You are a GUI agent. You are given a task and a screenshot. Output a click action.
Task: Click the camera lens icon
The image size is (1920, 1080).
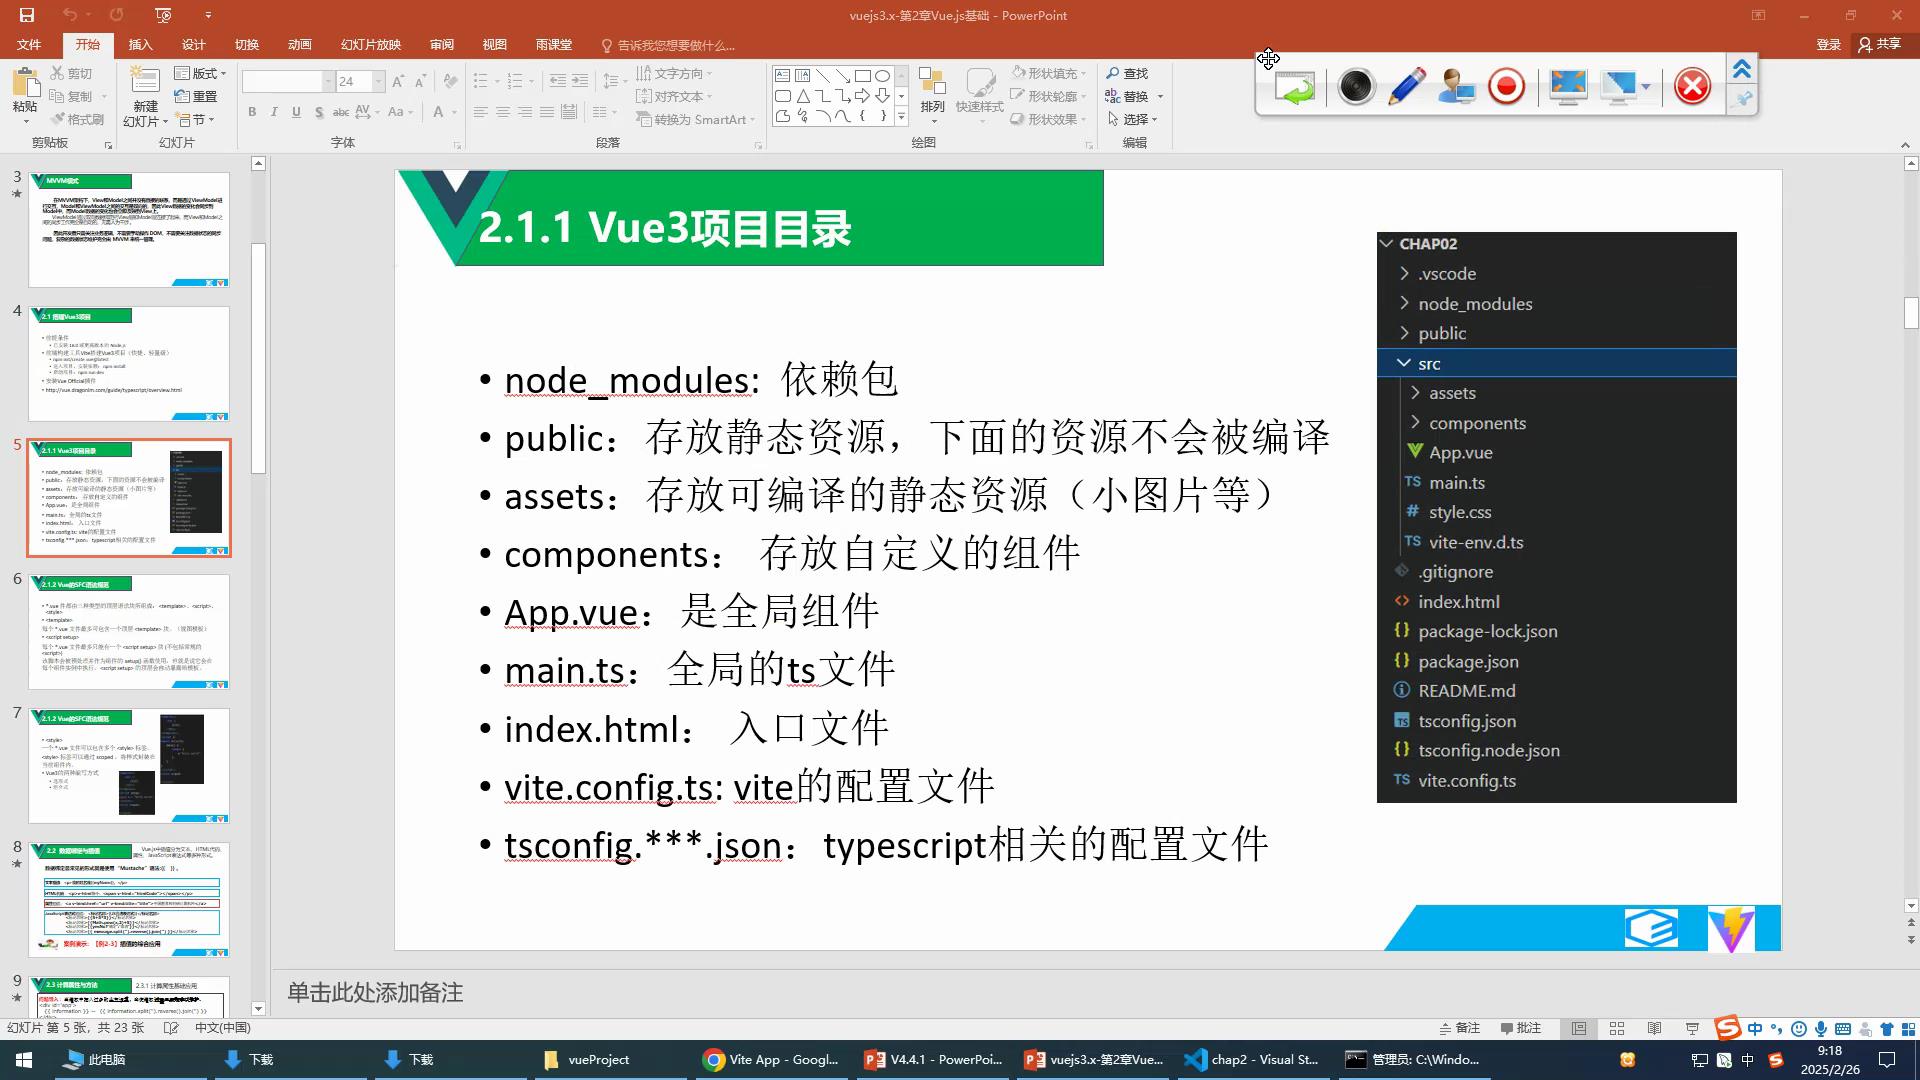pyautogui.click(x=1356, y=87)
